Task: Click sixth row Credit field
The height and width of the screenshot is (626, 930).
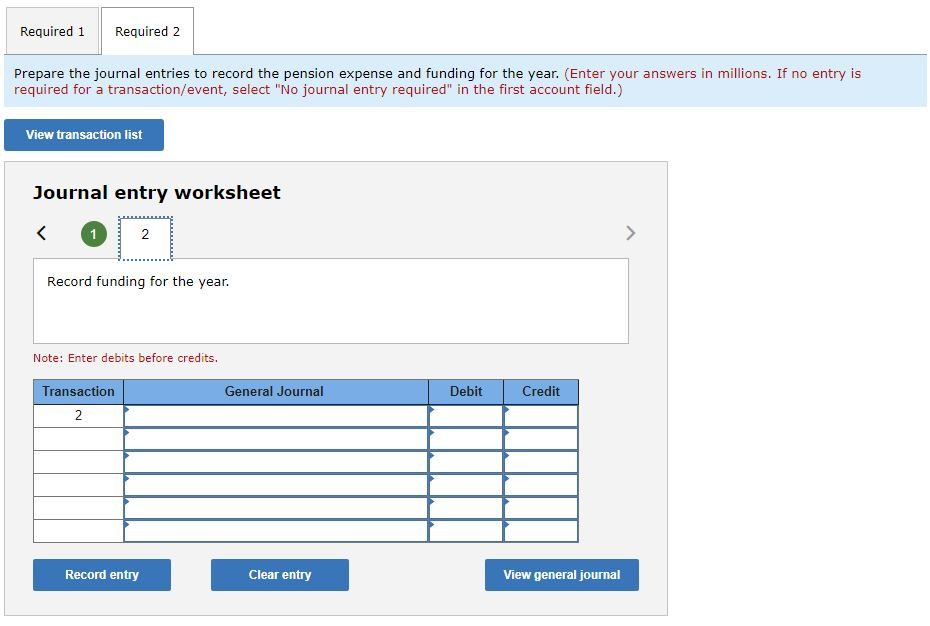Action: click(541, 531)
